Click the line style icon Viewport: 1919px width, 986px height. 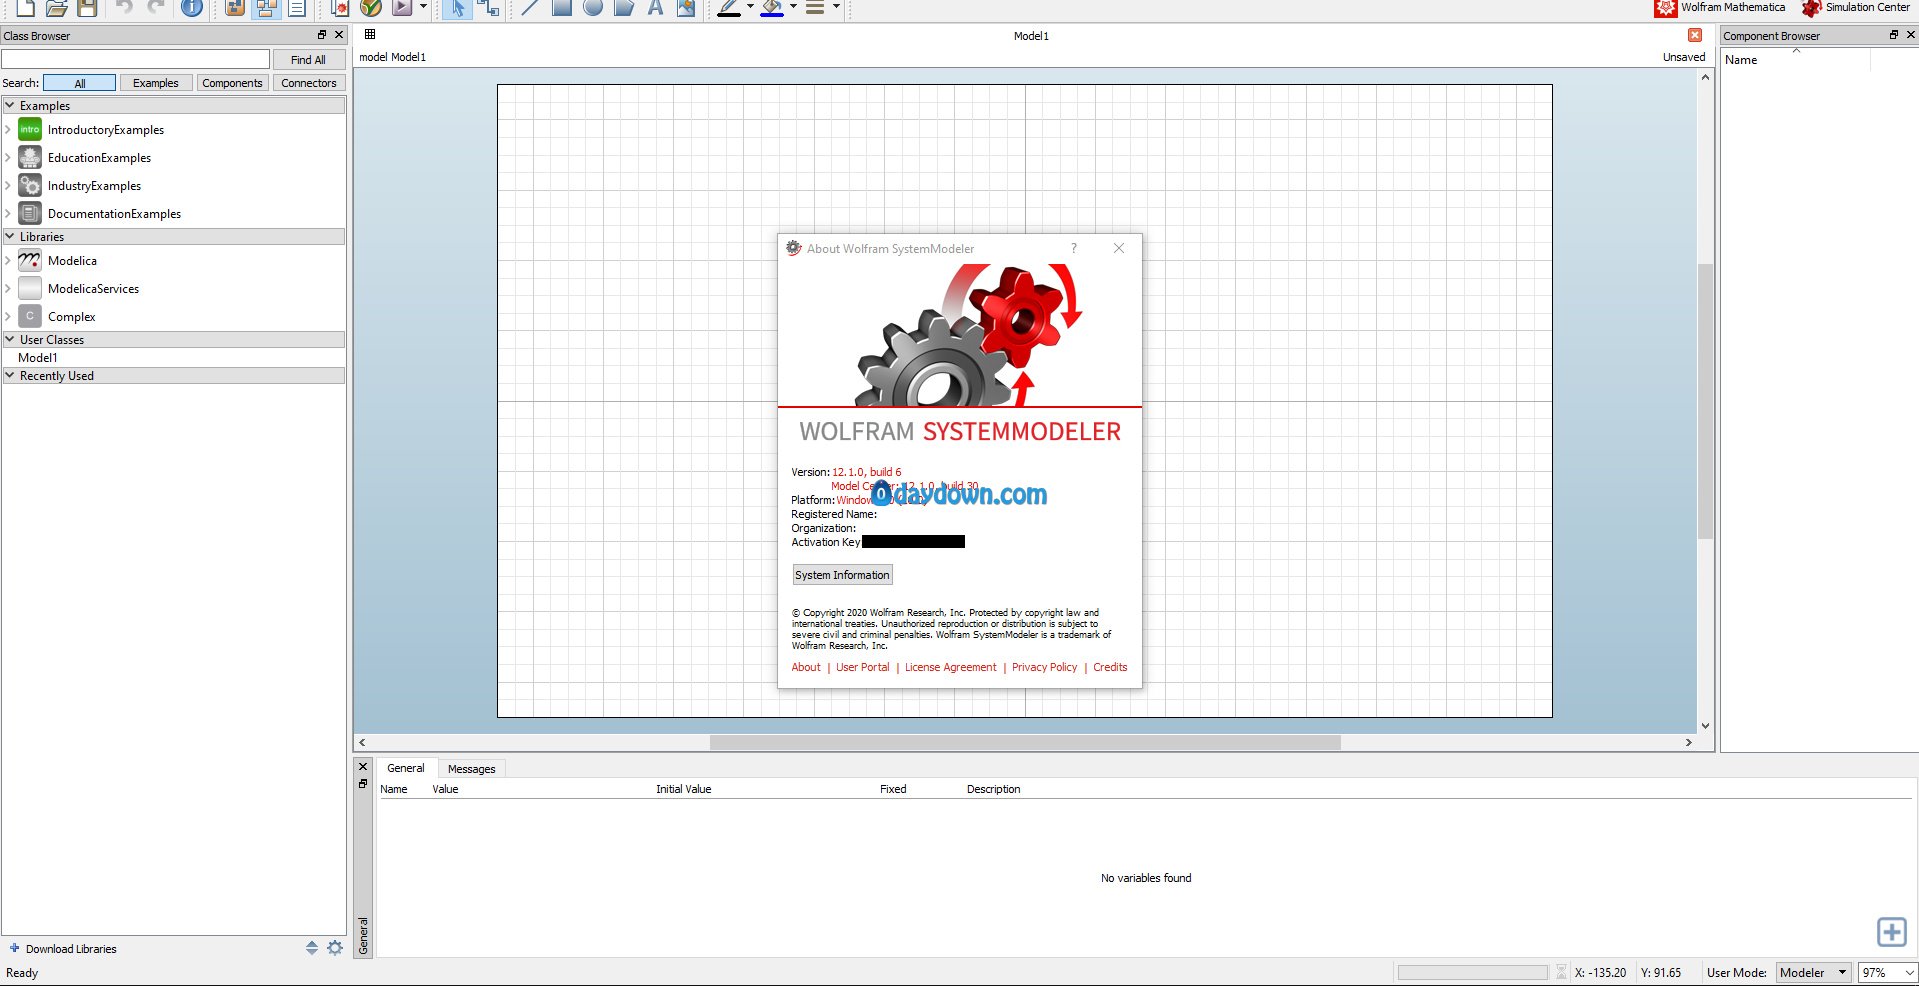pyautogui.click(x=815, y=8)
